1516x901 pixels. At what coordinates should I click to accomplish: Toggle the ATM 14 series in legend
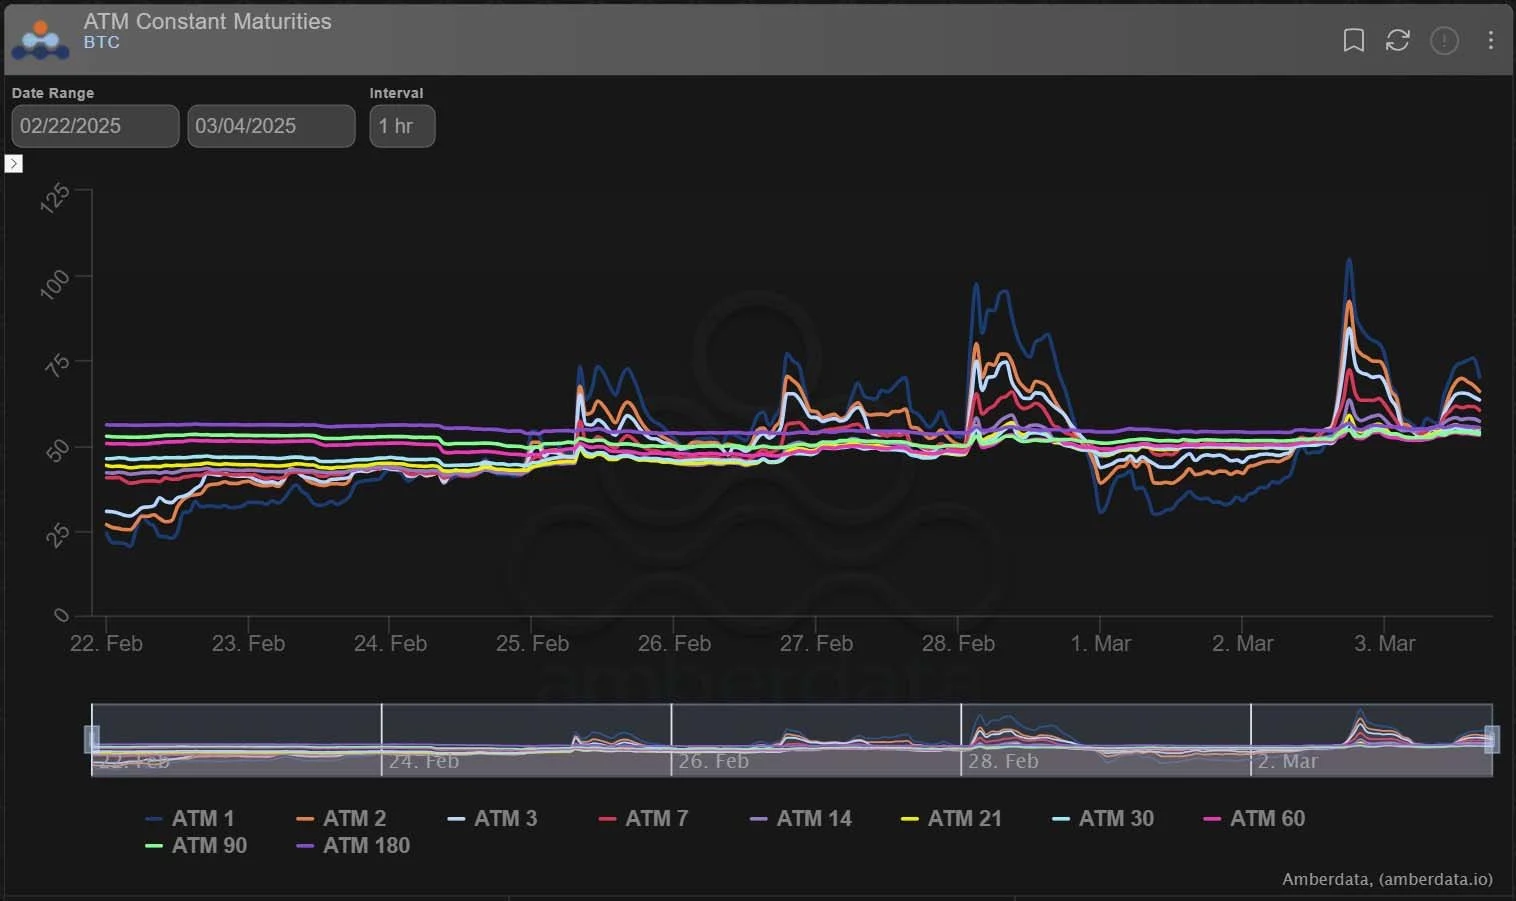click(800, 818)
